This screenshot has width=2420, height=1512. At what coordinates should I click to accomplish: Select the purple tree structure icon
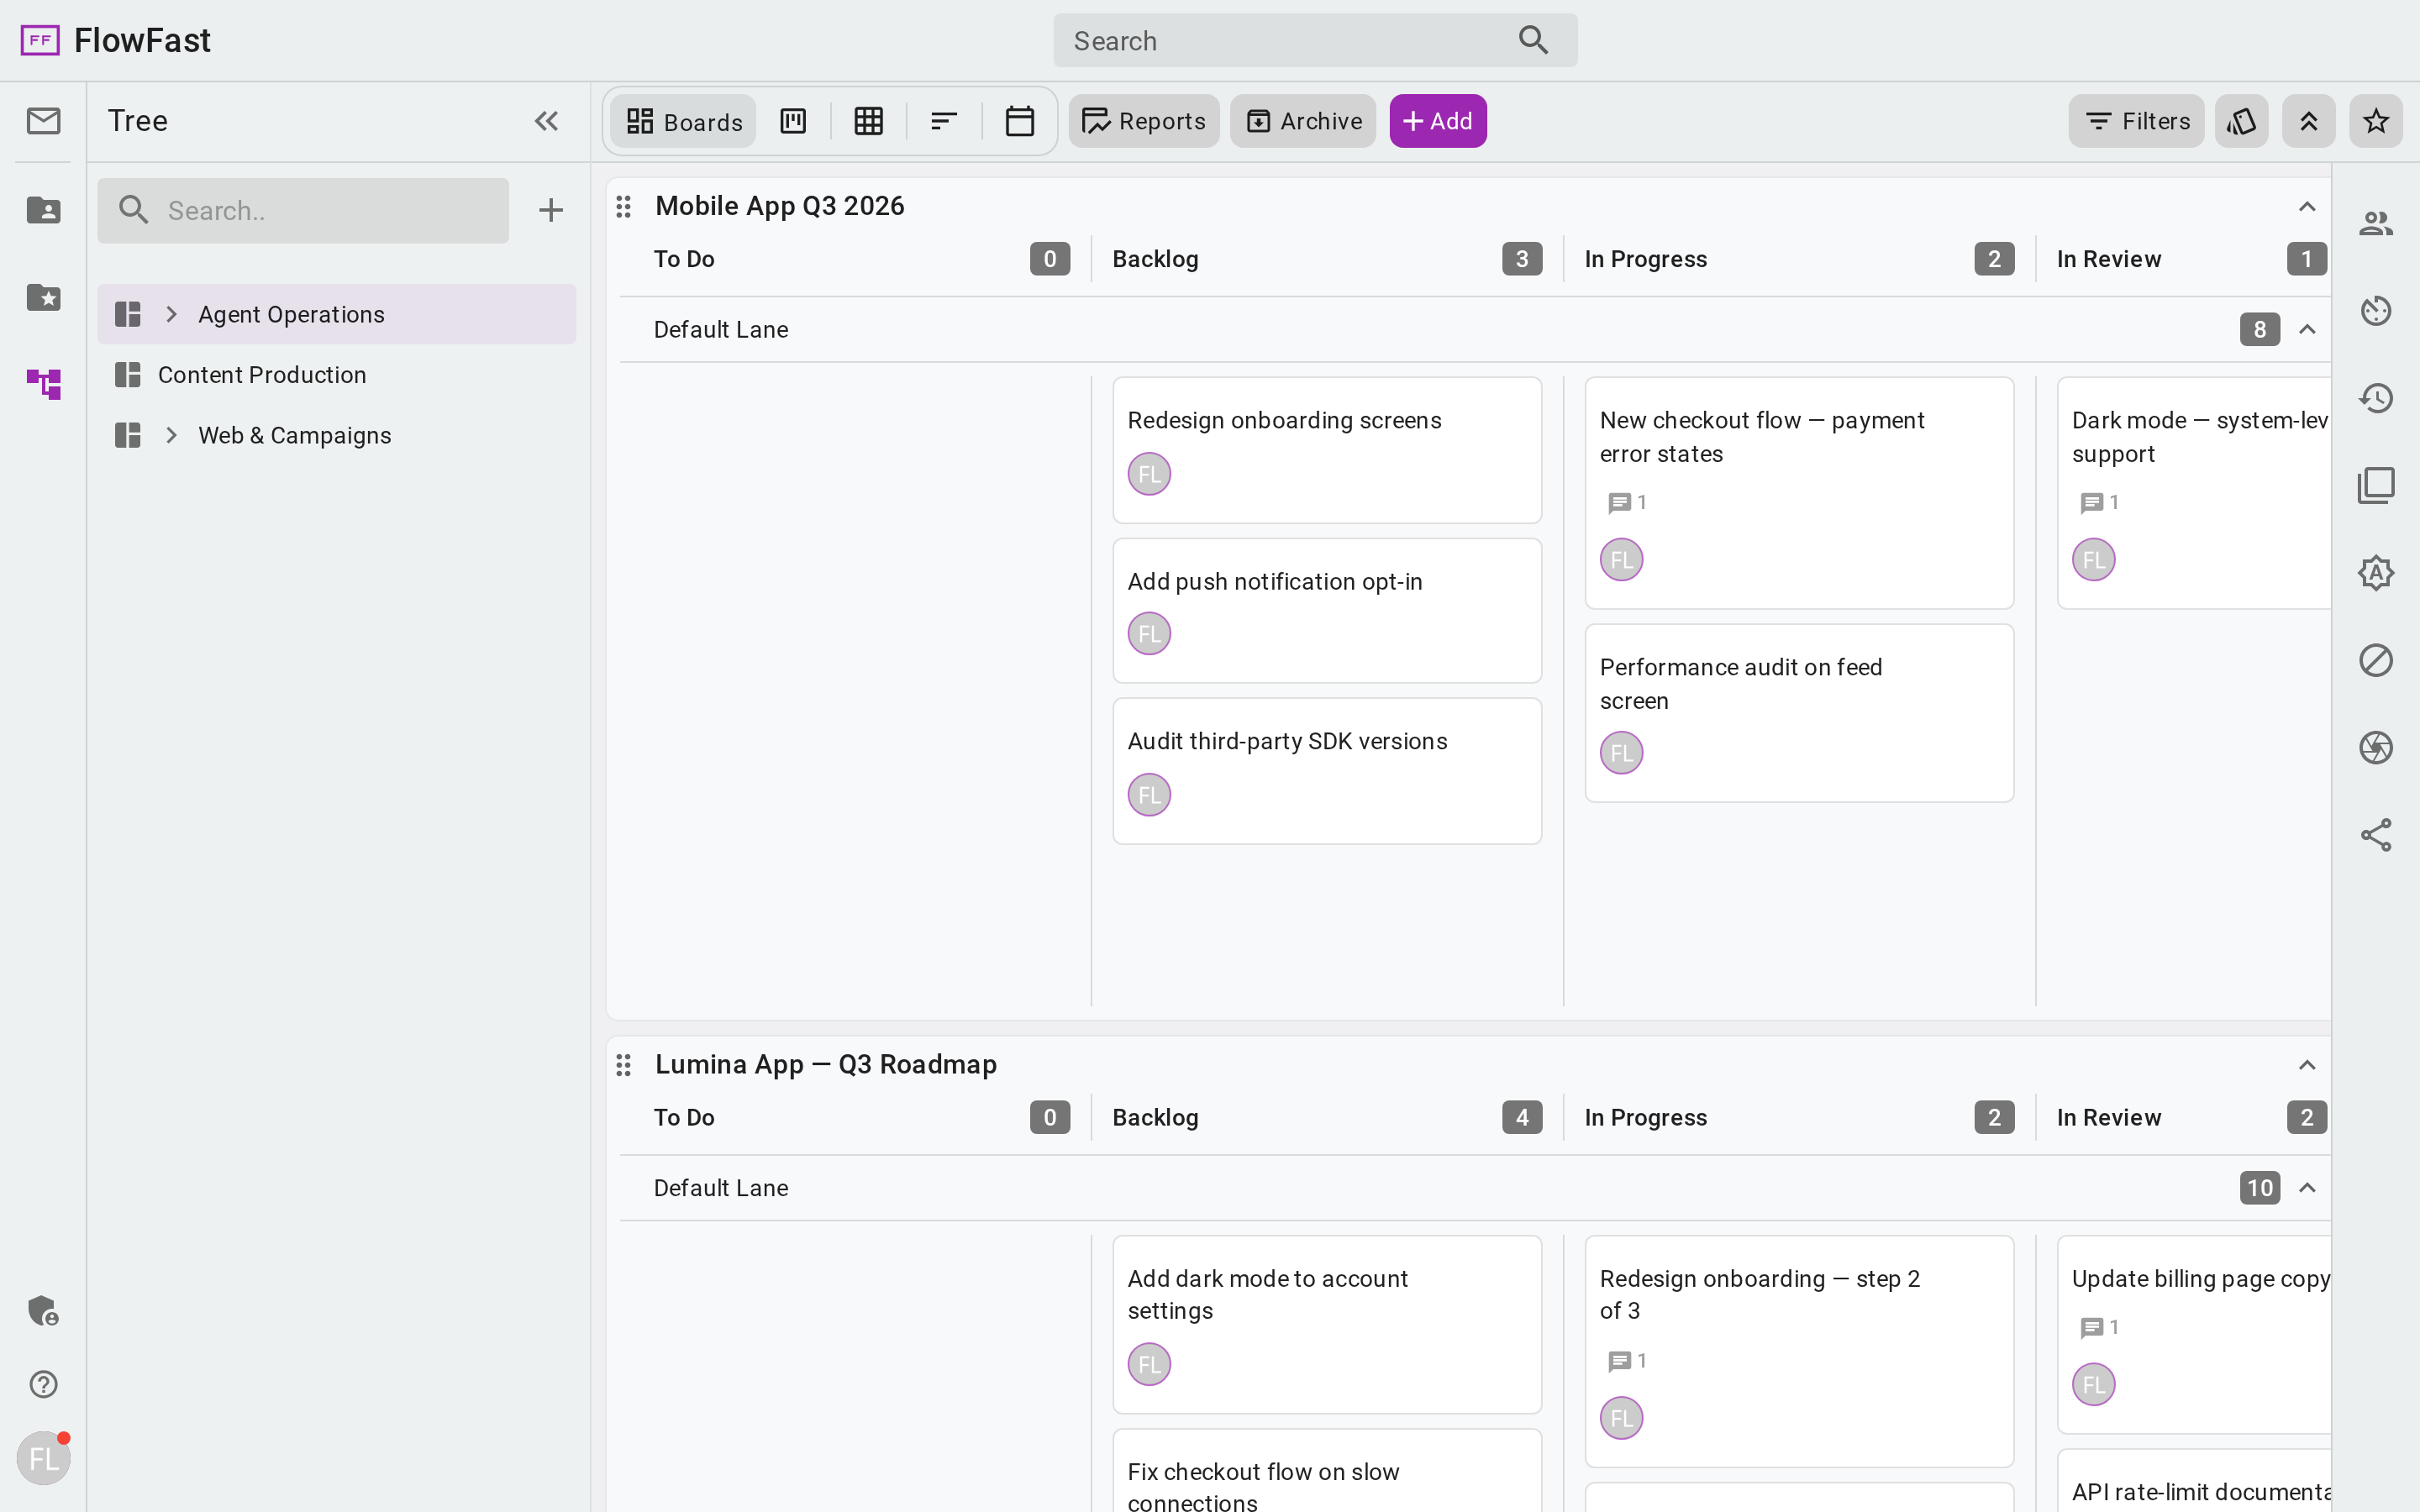pos(43,384)
